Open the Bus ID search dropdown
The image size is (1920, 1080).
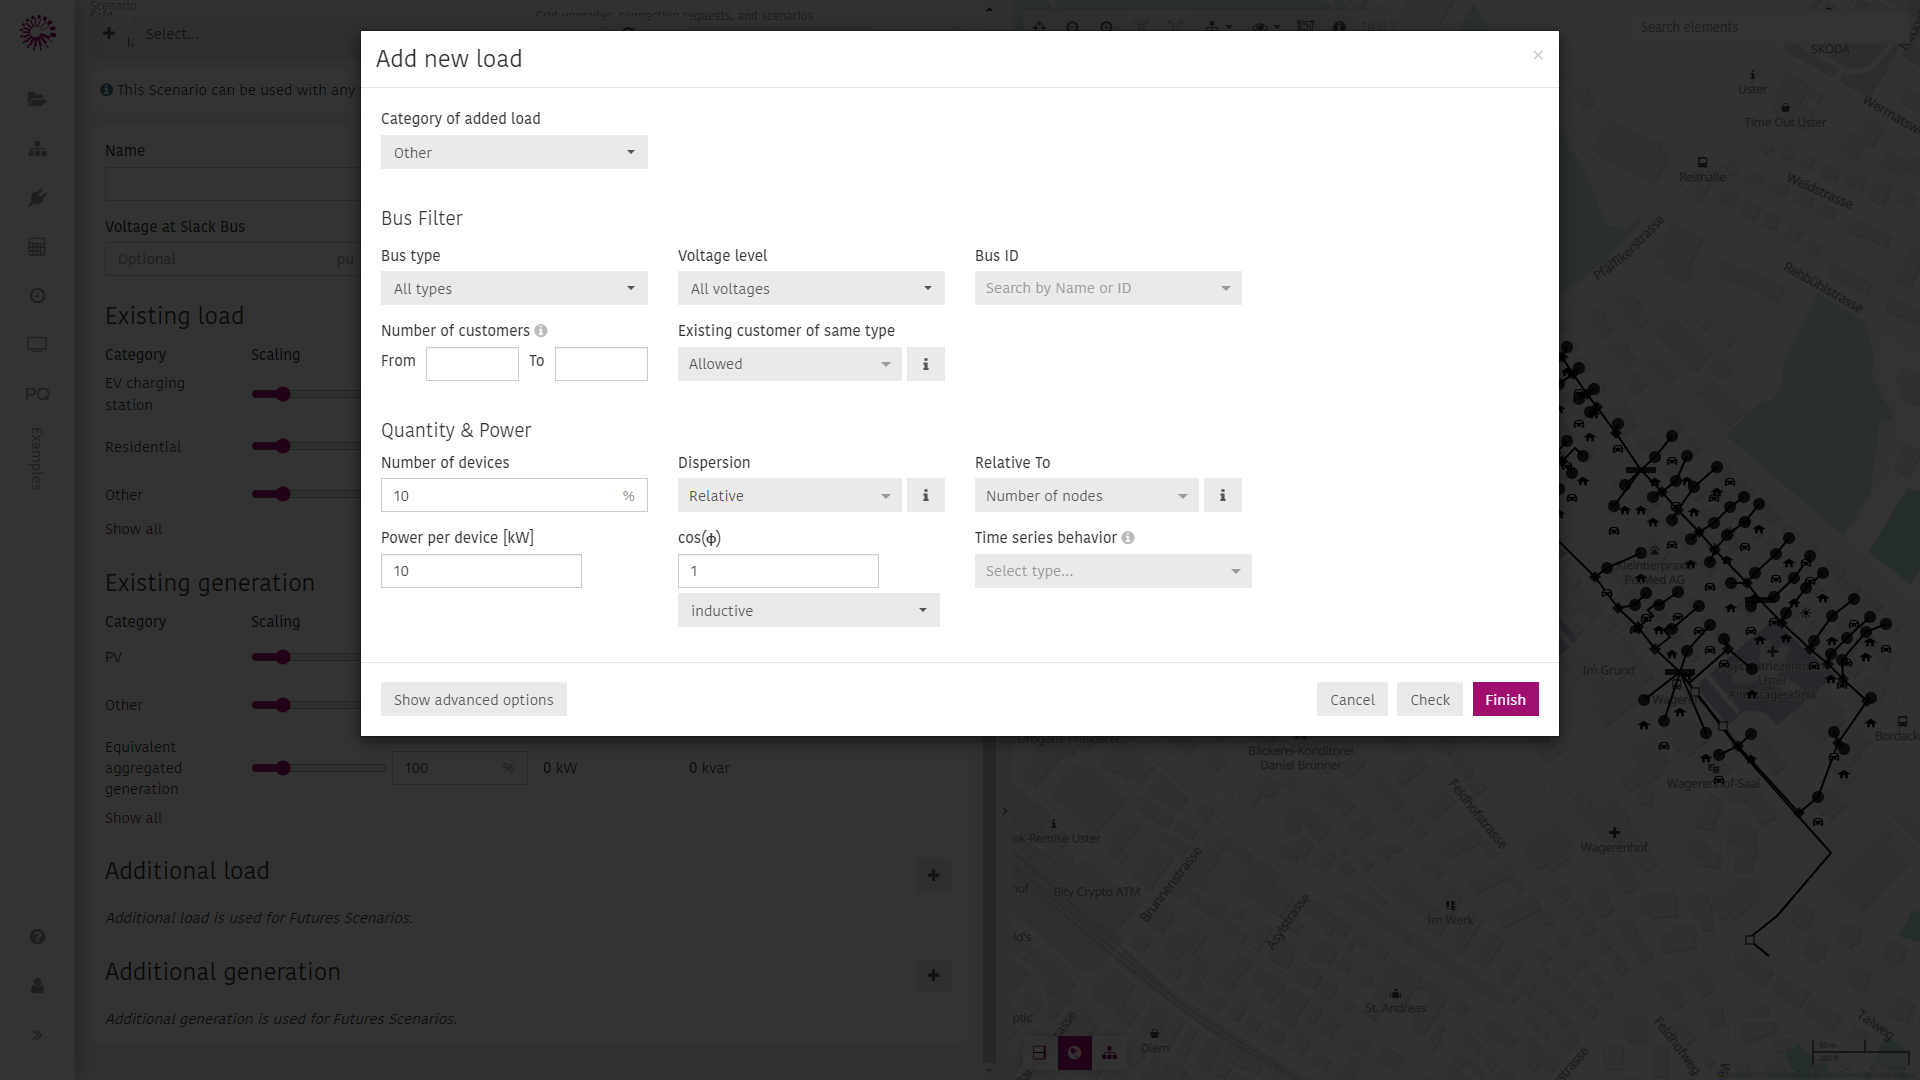1108,288
